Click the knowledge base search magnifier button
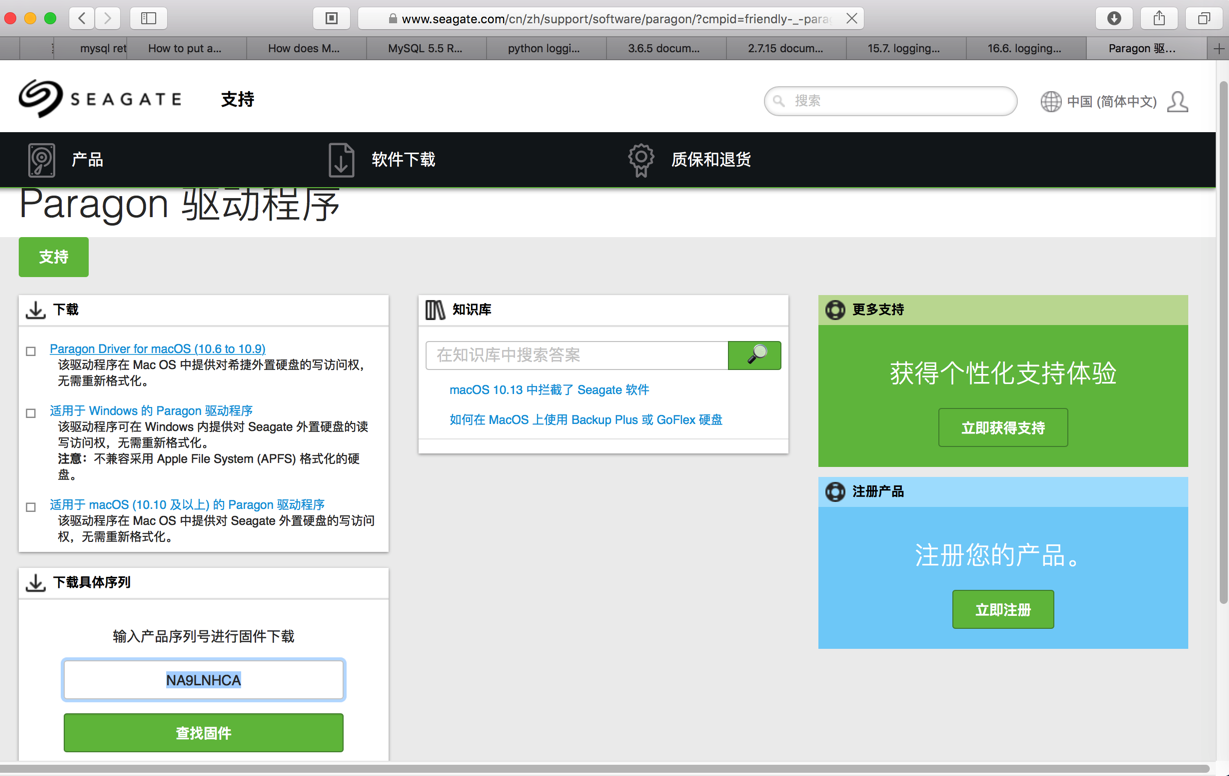Viewport: 1229px width, 776px height. coord(755,355)
